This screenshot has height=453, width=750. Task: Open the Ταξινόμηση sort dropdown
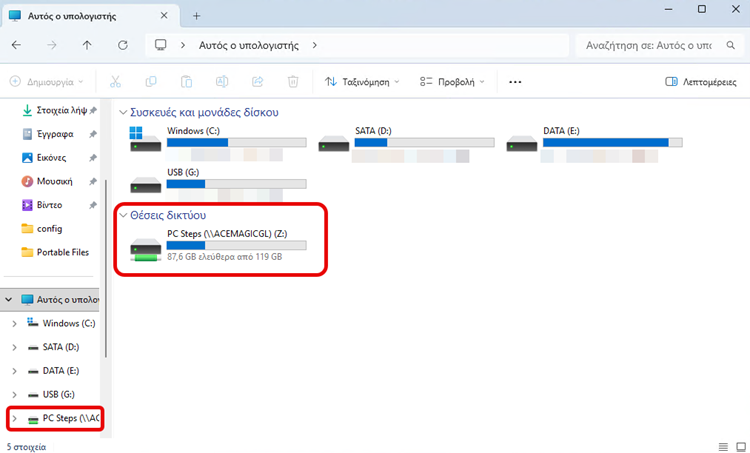pyautogui.click(x=362, y=82)
